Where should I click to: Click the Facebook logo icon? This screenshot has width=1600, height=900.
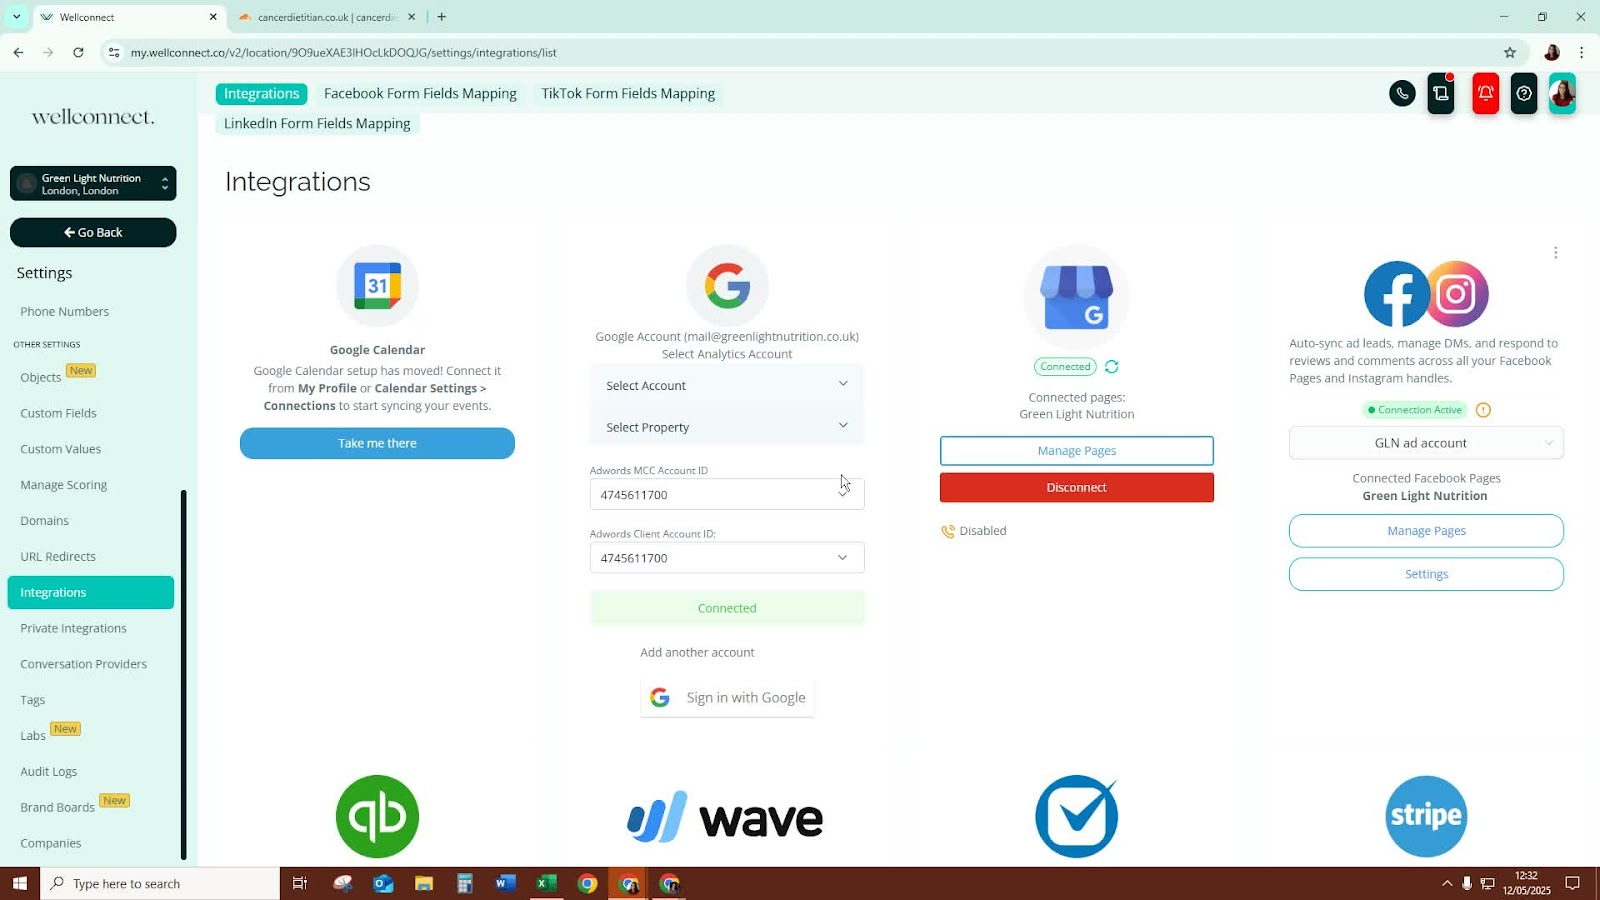coord(1397,294)
